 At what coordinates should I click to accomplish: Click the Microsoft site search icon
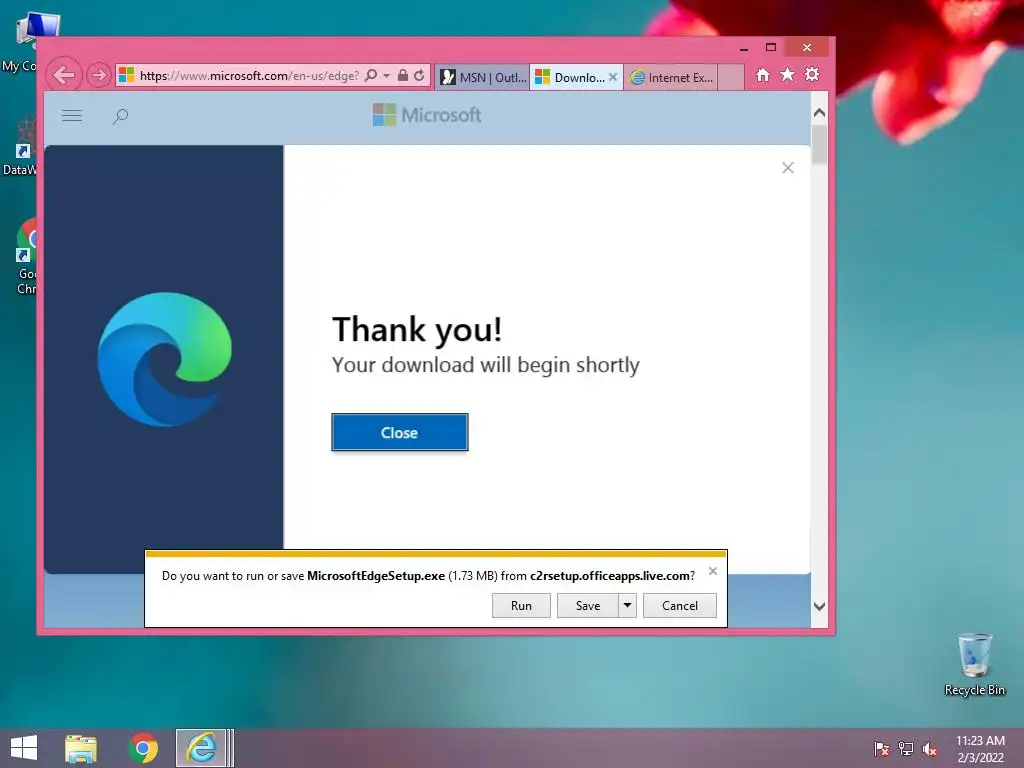[x=120, y=117]
